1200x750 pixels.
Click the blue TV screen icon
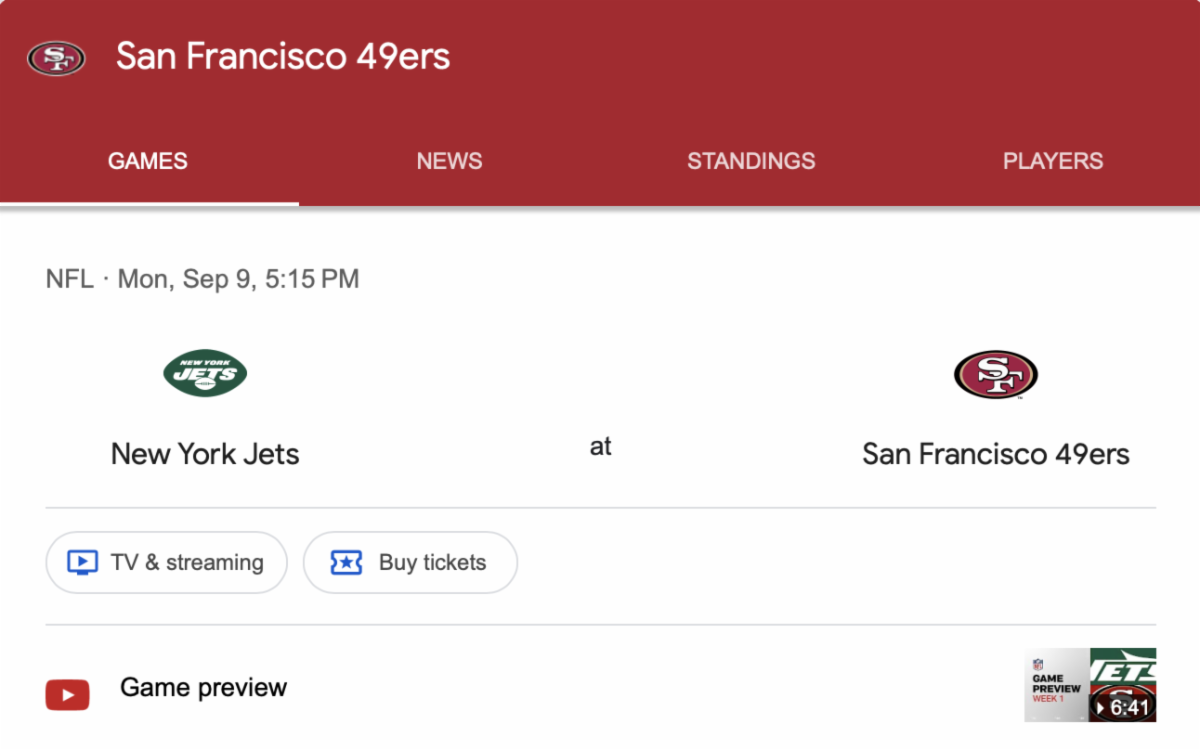click(x=82, y=563)
